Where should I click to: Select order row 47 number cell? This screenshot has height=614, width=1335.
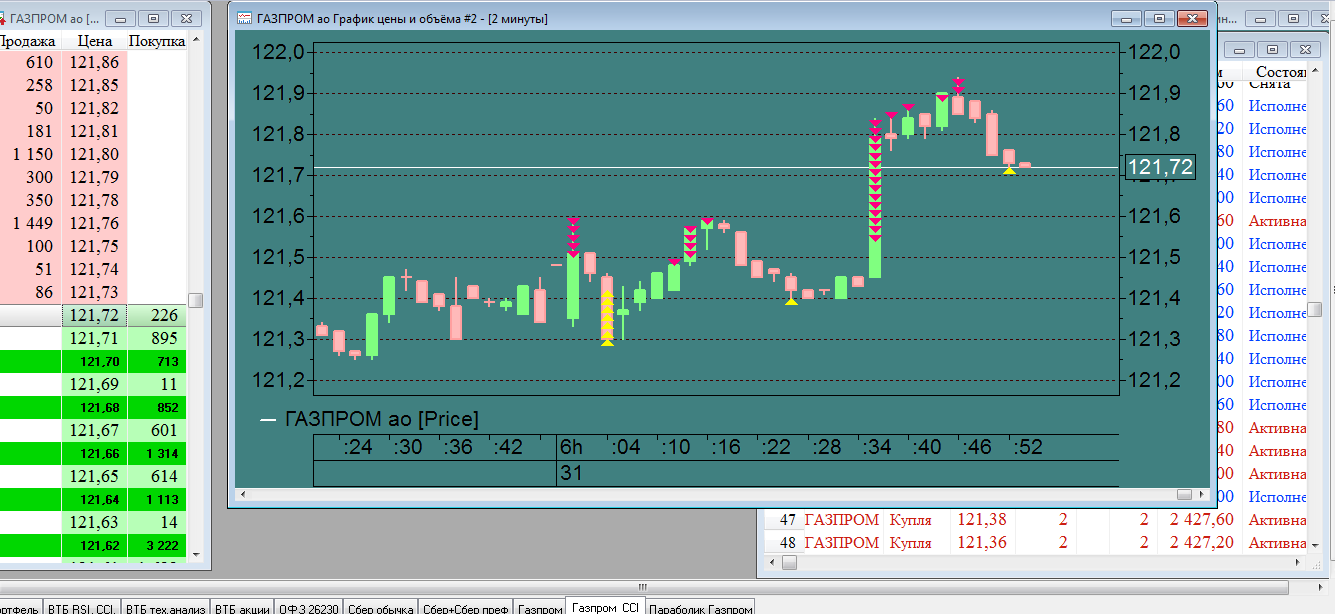[x=783, y=520]
